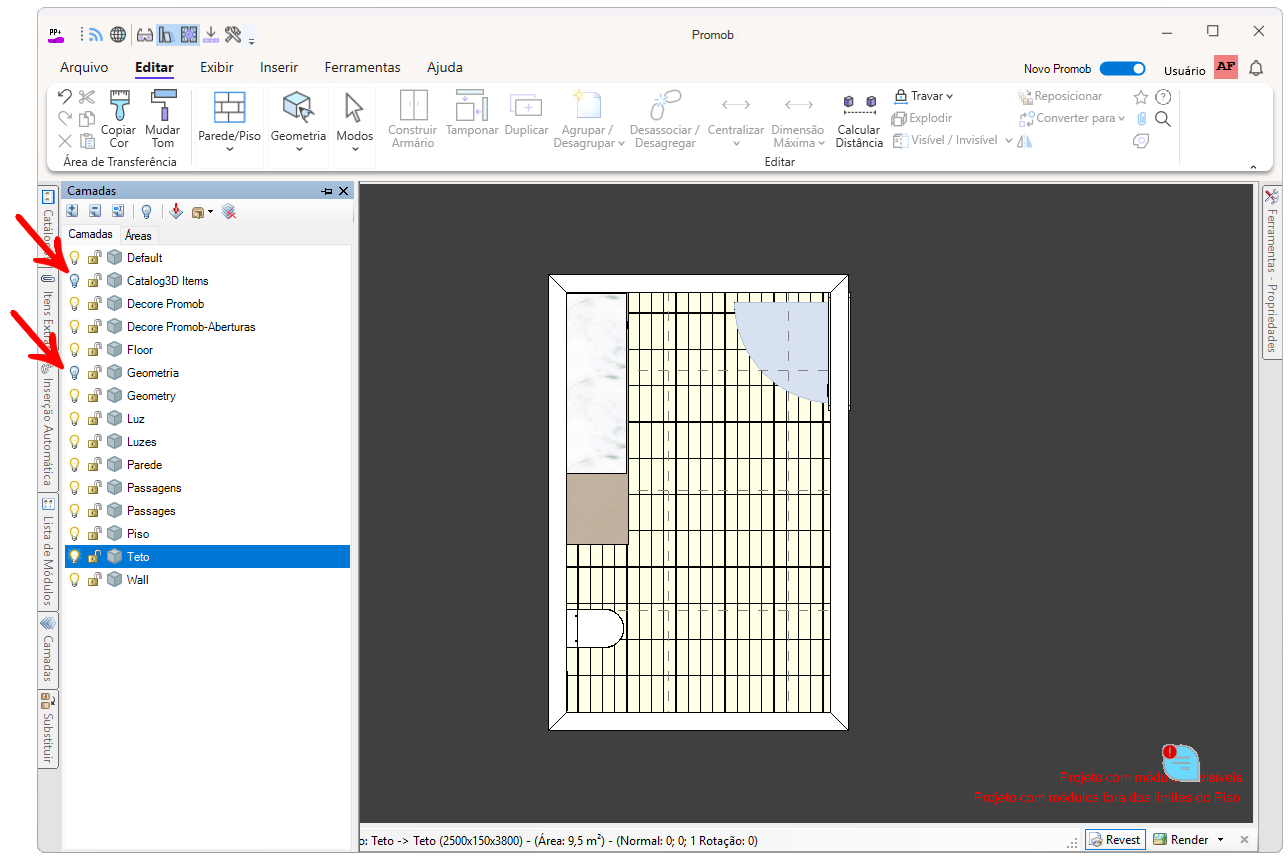Click the undo arrow icon

(x=65, y=97)
